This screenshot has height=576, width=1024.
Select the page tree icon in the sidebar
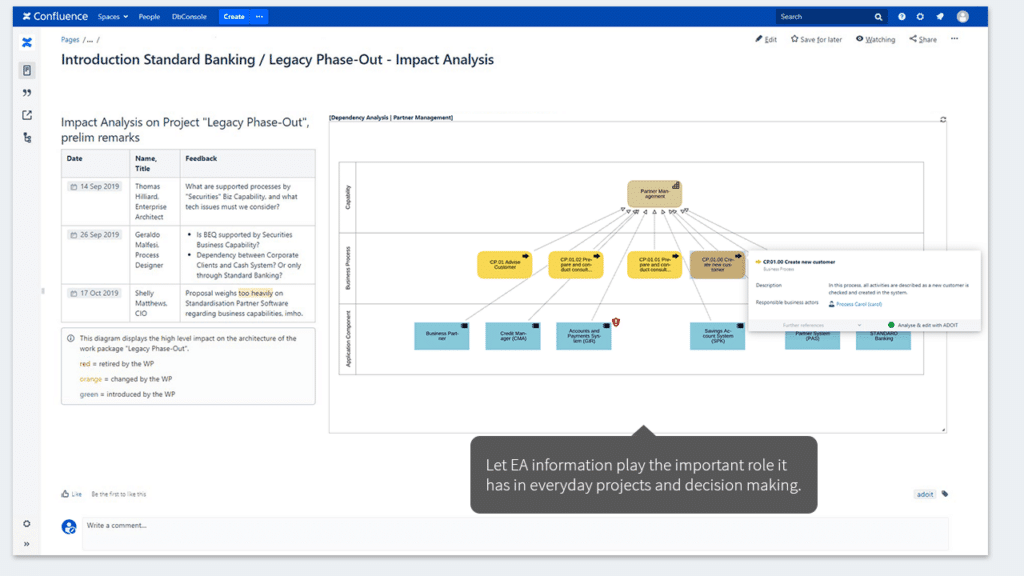[27, 137]
